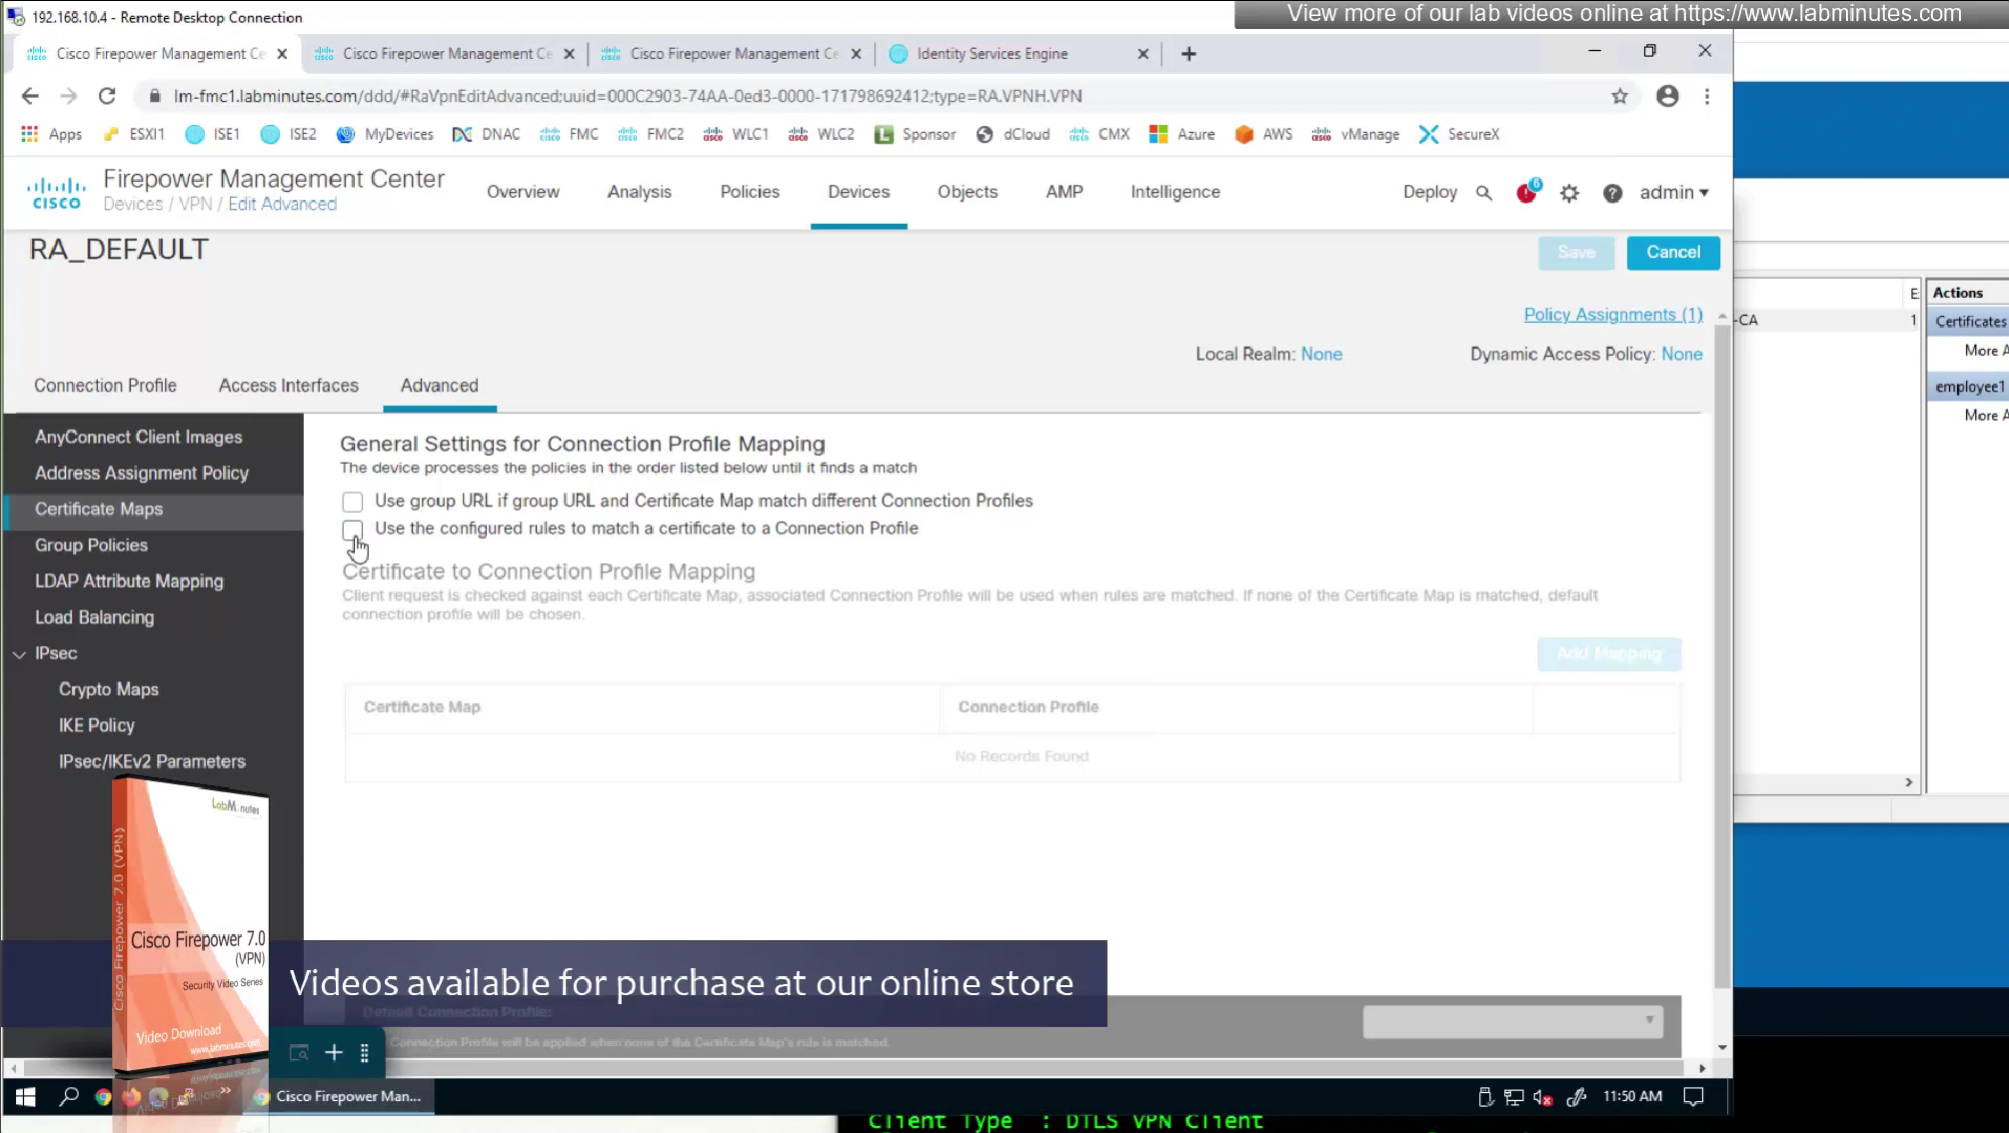Open the red notifications alert icon

[x=1526, y=193]
